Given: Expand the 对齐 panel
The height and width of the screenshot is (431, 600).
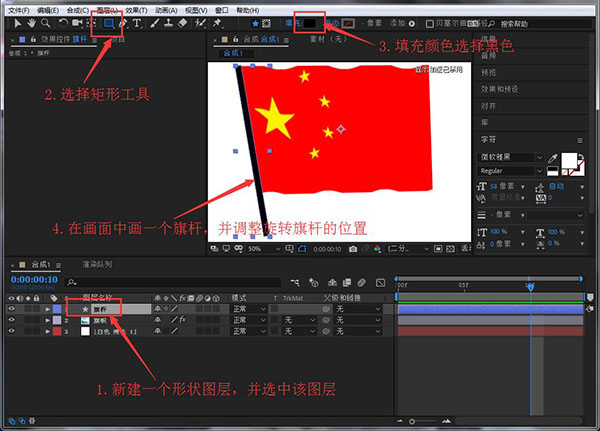Looking at the screenshot, I should [x=488, y=106].
